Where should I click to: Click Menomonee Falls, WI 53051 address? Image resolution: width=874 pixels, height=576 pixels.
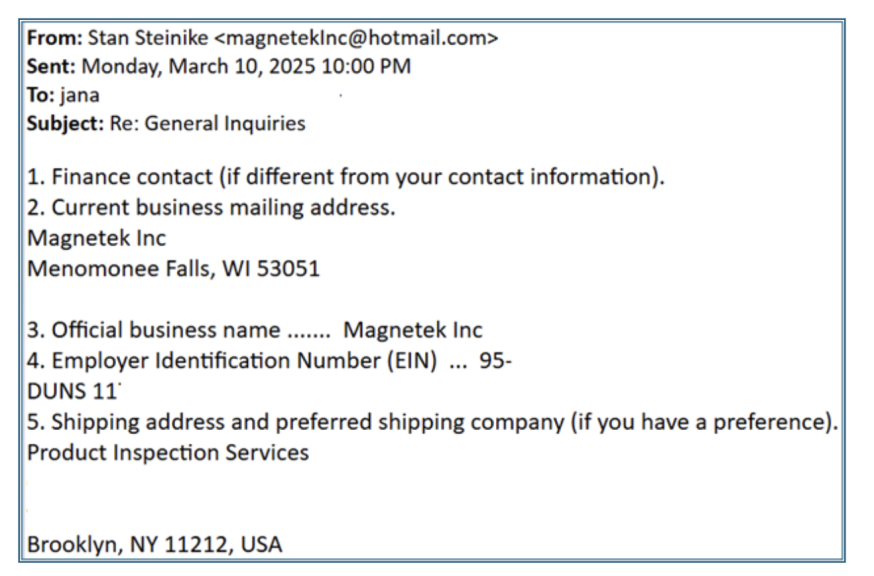coord(173,269)
